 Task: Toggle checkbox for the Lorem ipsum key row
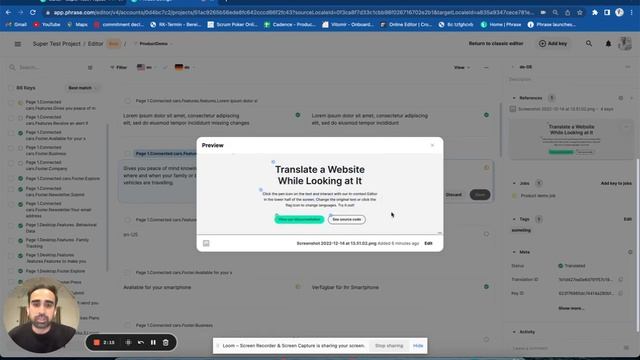[x=127, y=100]
